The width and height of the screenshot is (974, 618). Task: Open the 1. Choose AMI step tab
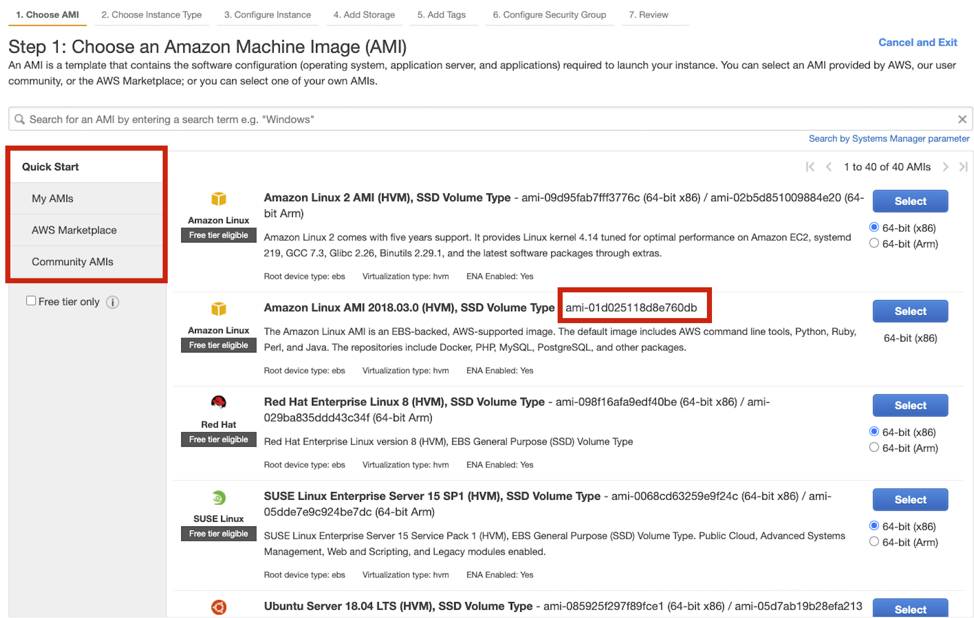(47, 14)
